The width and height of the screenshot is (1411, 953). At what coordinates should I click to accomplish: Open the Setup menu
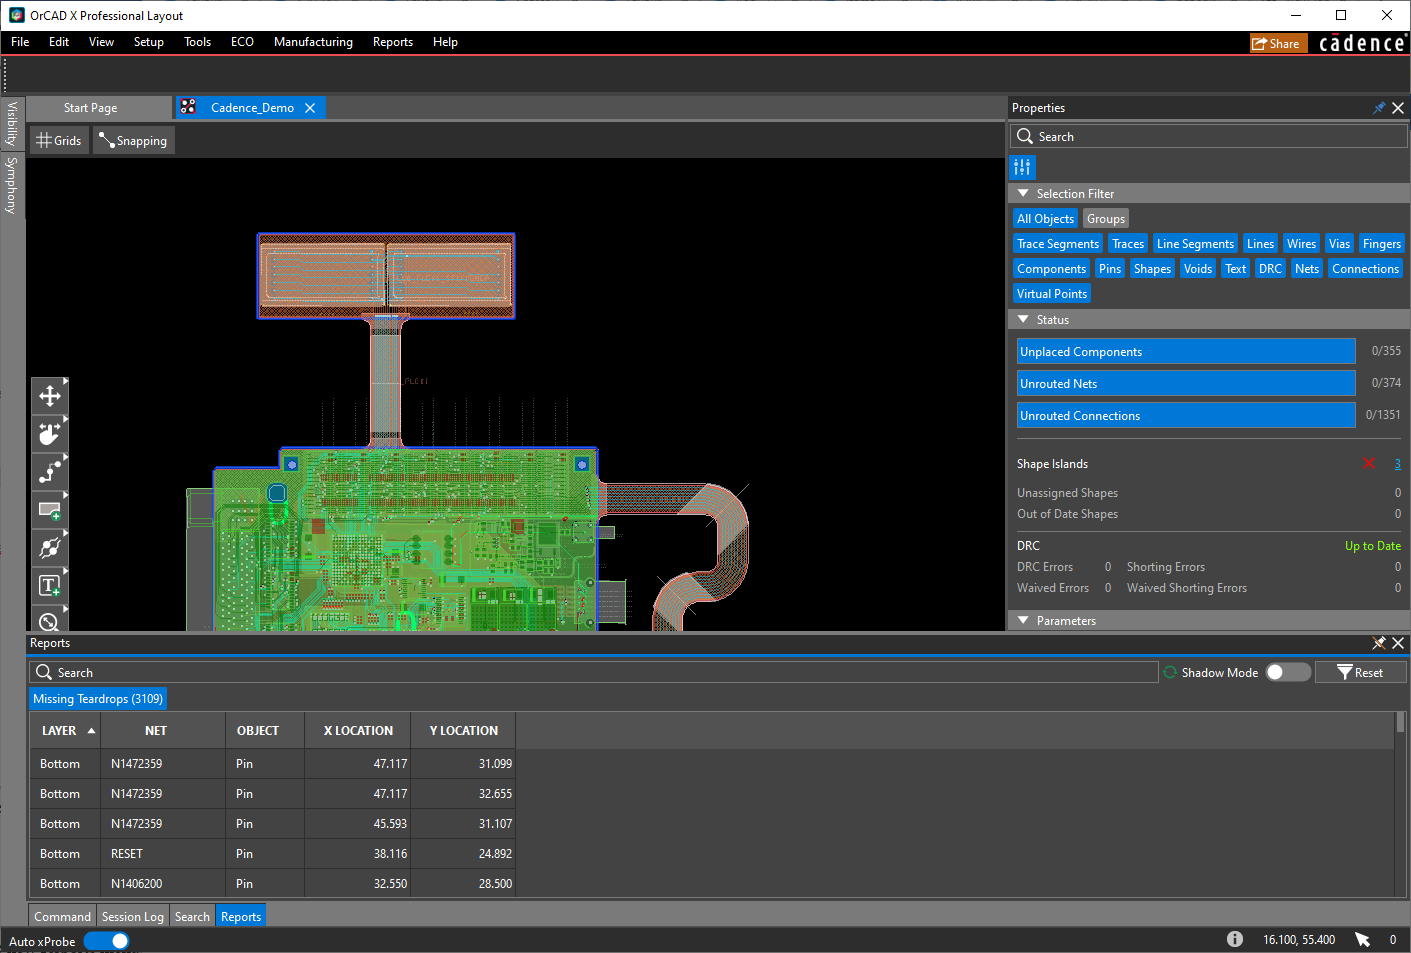[x=149, y=42]
